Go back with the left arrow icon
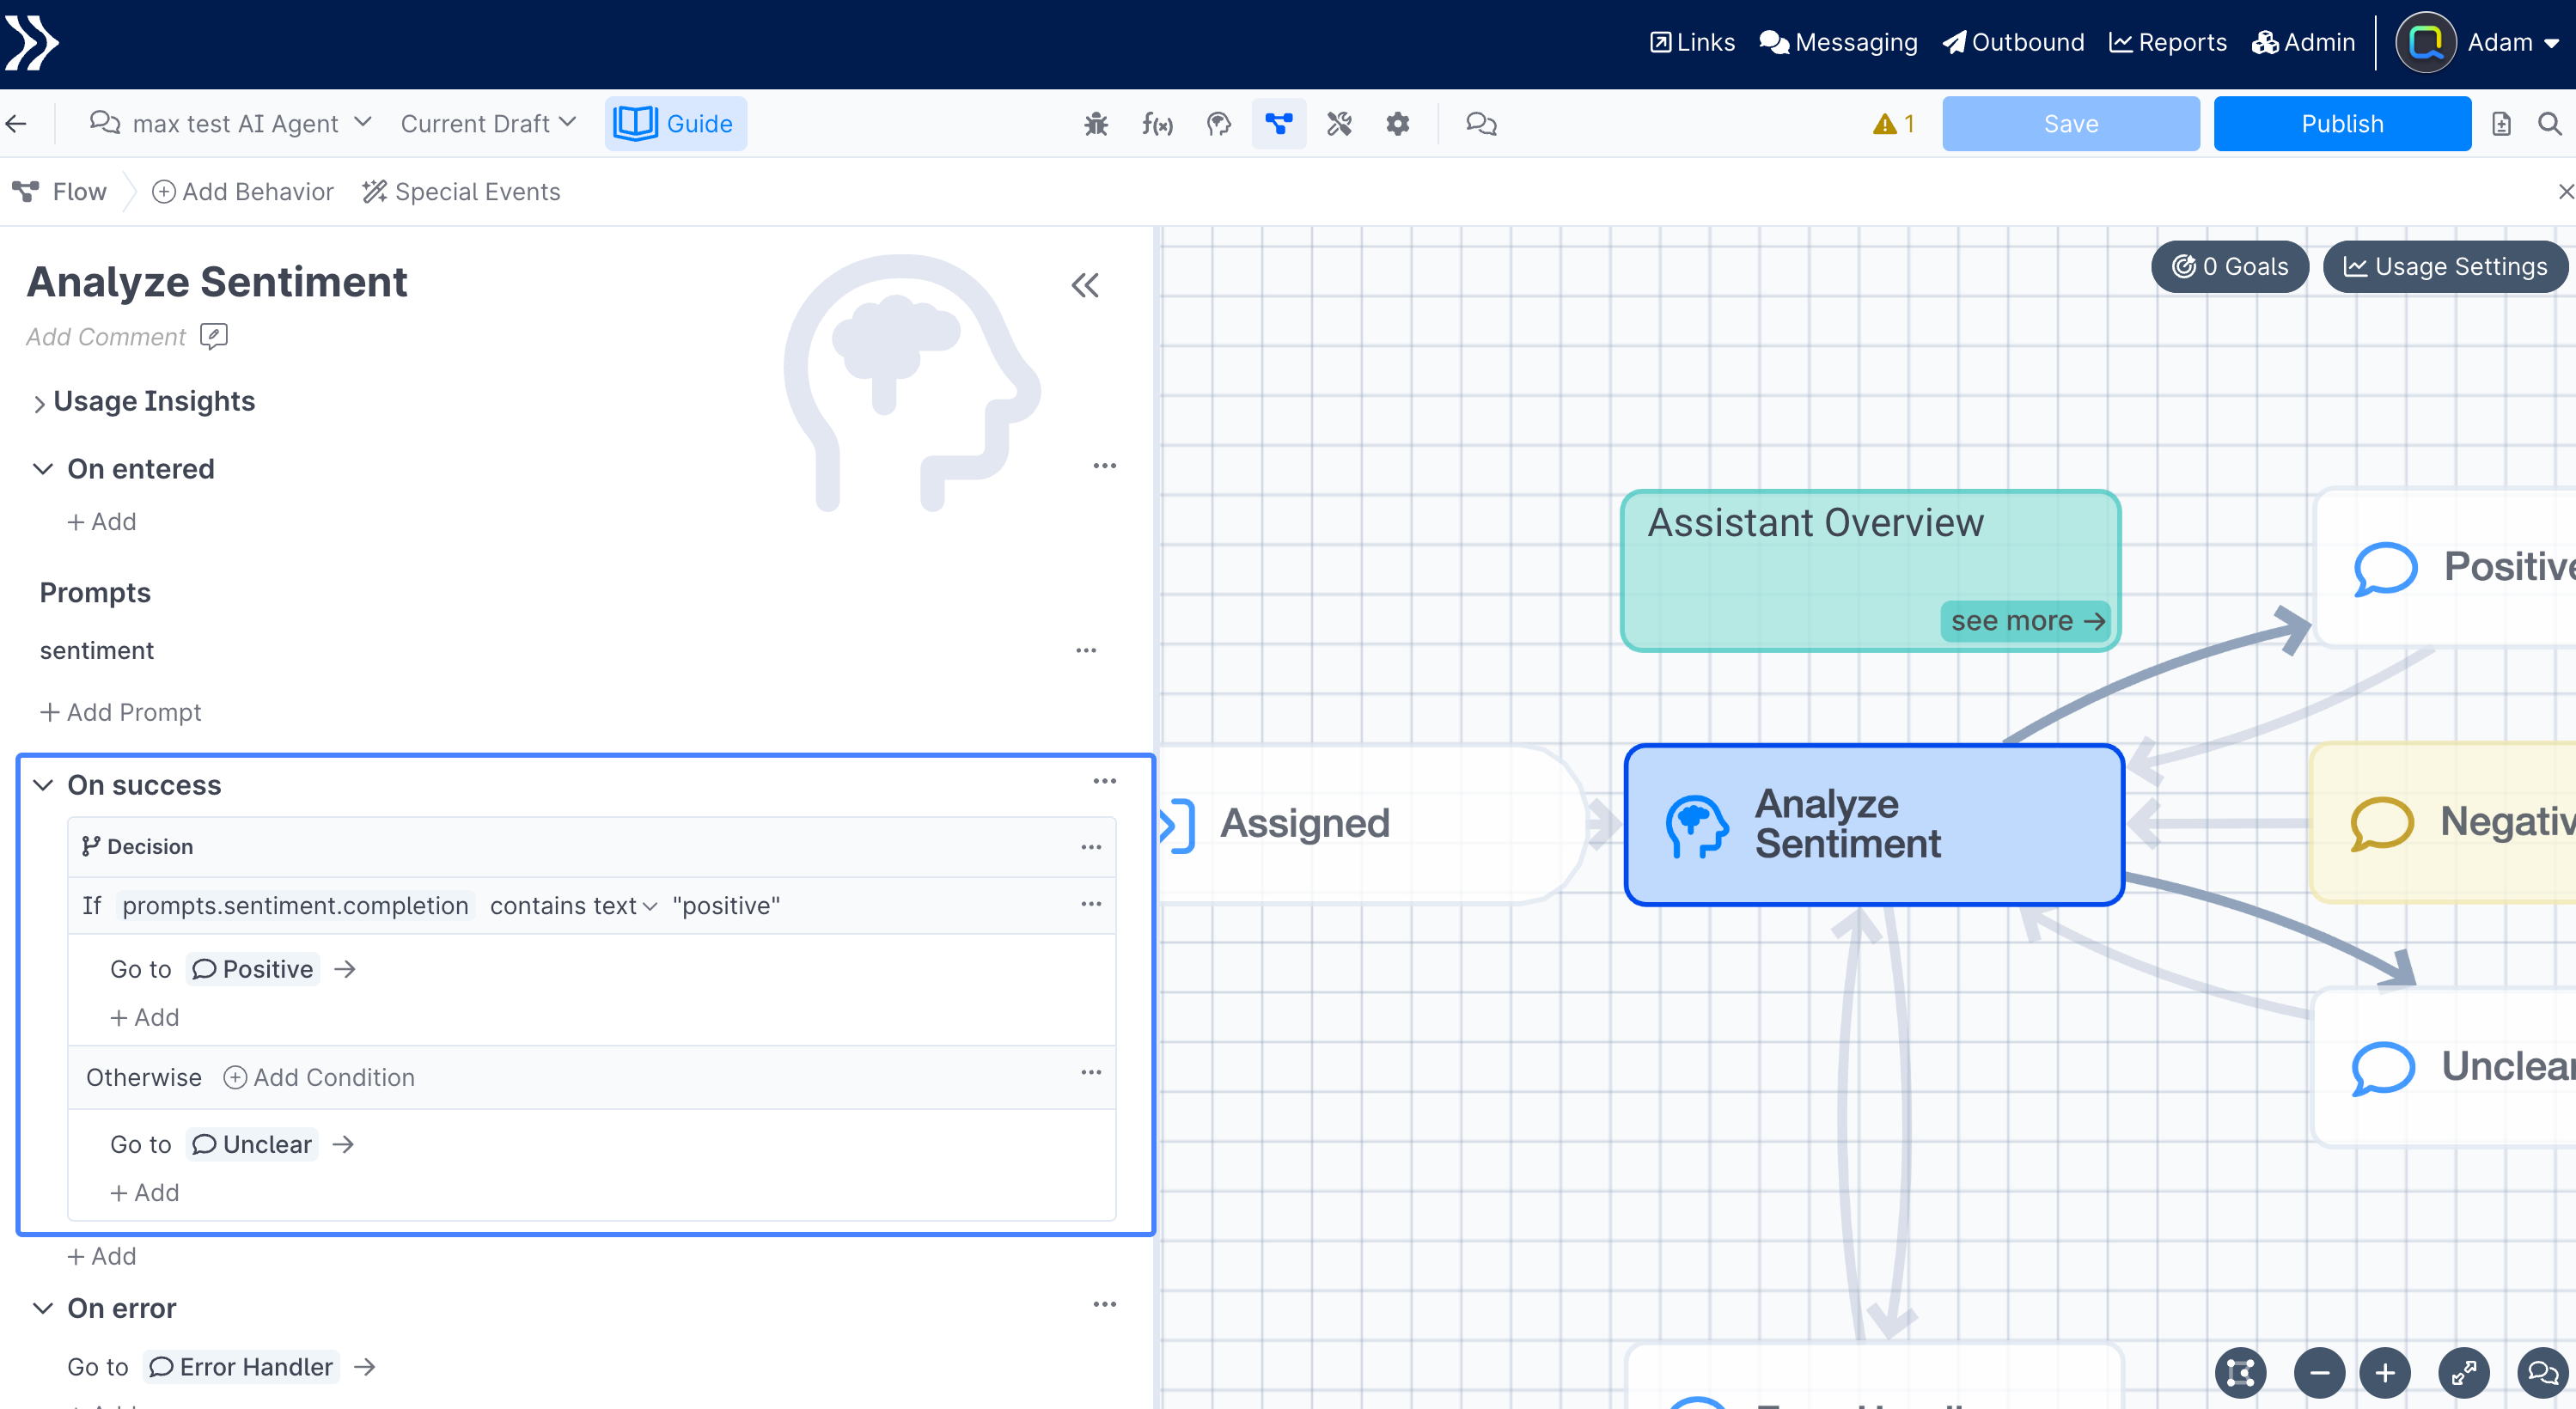2576x1409 pixels. point(16,124)
